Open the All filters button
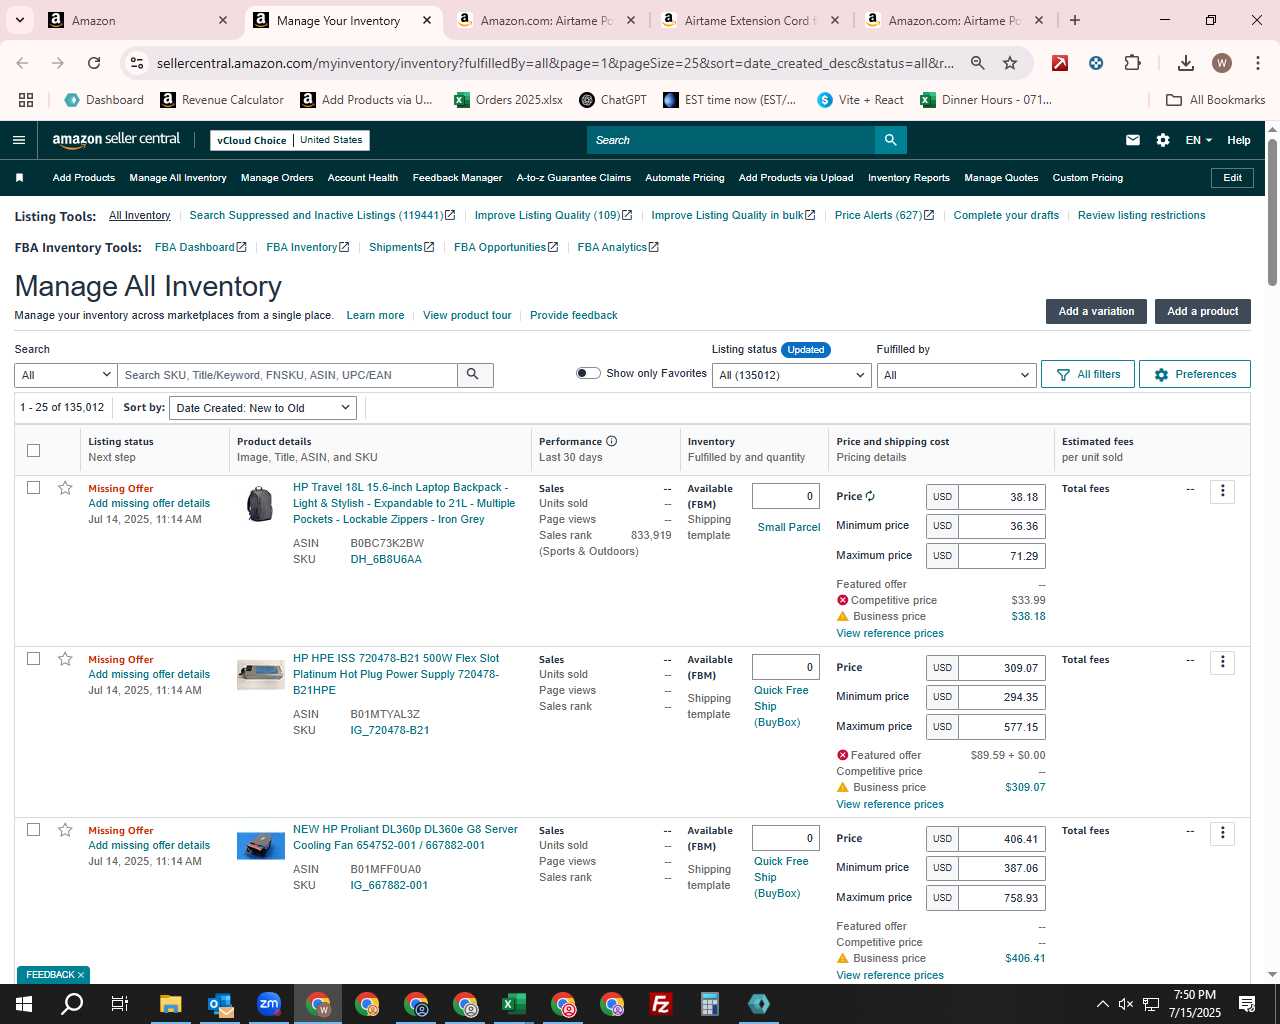 pyautogui.click(x=1088, y=374)
